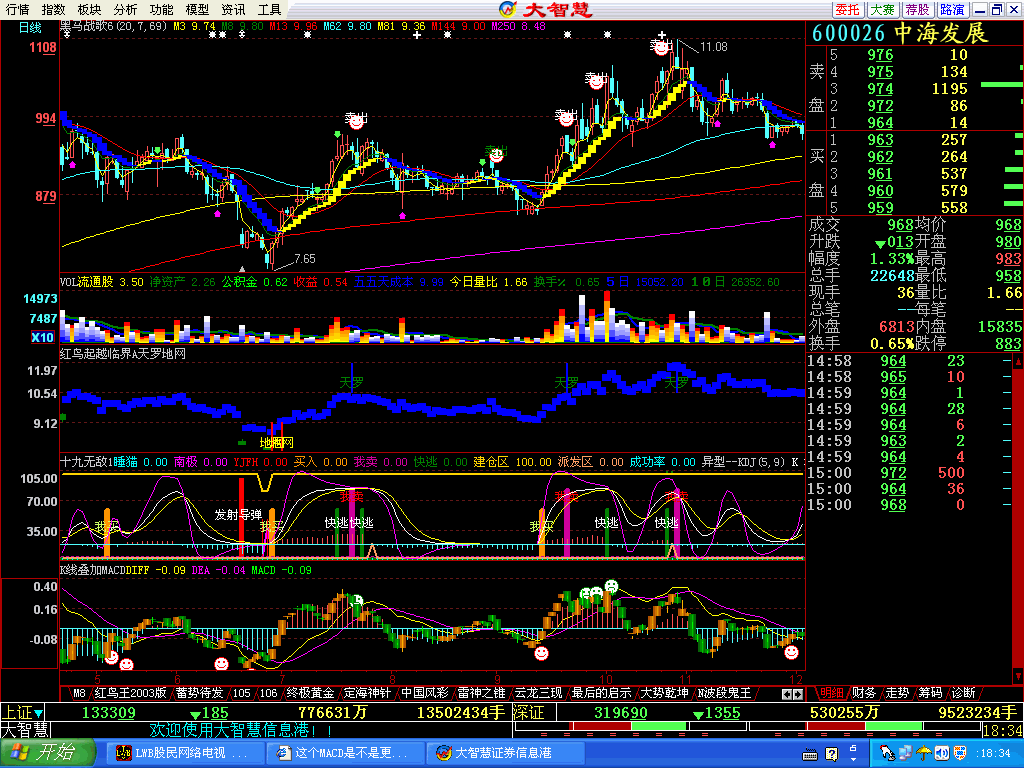
Task: Click the 大赛 button in title bar
Action: coord(882,10)
